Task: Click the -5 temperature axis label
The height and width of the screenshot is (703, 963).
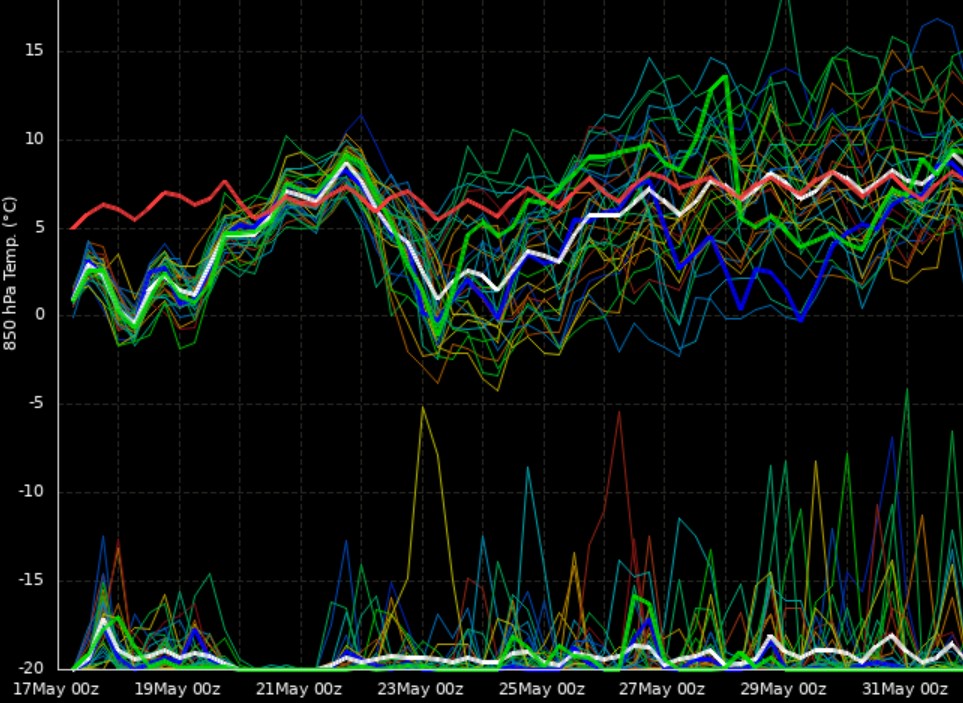Action: pyautogui.click(x=36, y=403)
